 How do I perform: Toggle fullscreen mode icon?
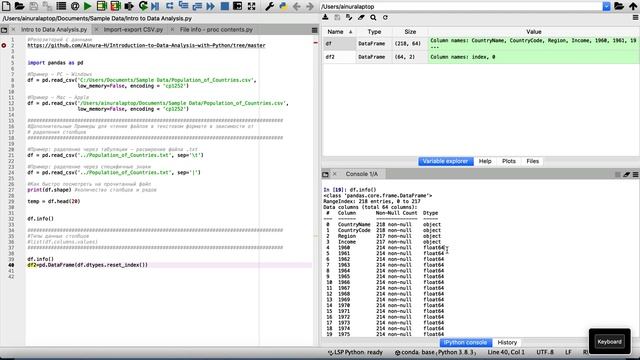pyautogui.click(x=251, y=6)
